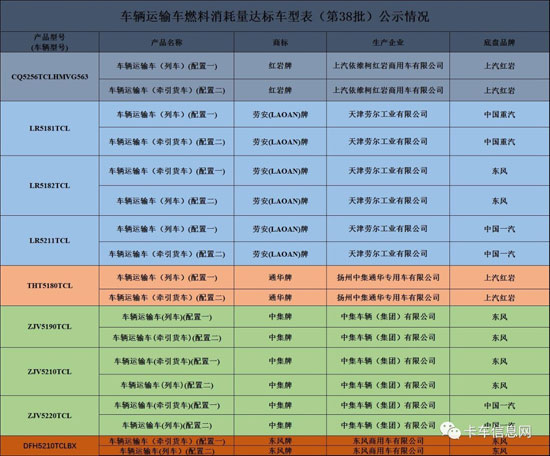Viewport: 550px width, 456px height.
Task: Click the 产品名称 column header
Action: tap(167, 42)
